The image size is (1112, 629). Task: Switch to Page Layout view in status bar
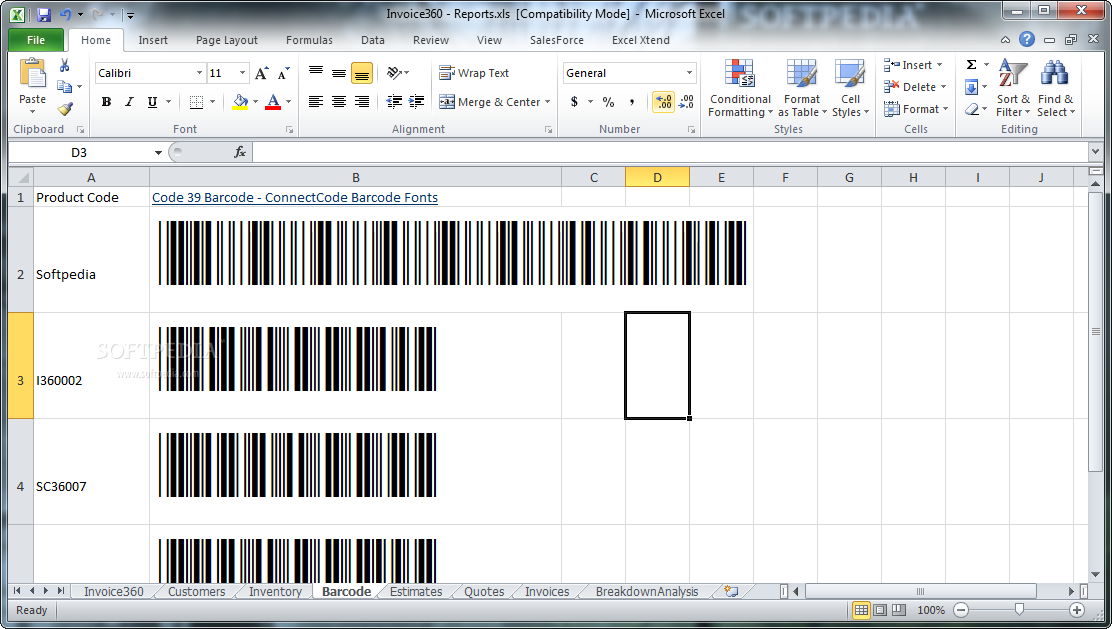click(x=880, y=610)
